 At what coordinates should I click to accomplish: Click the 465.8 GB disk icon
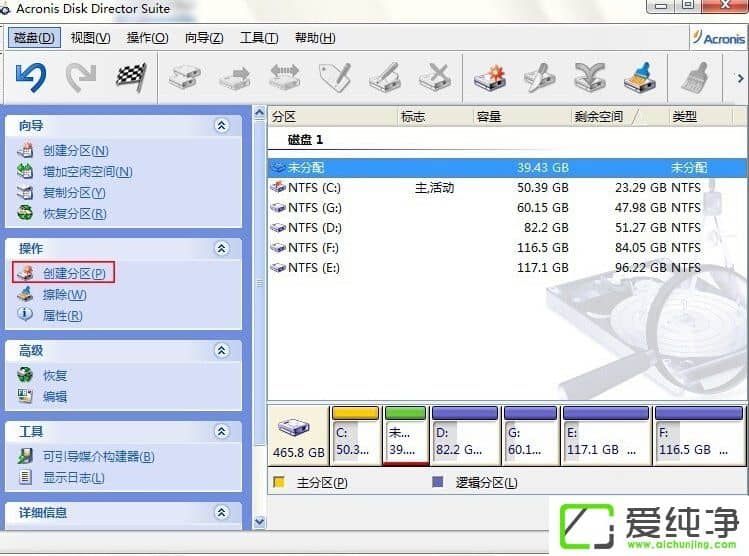click(x=294, y=427)
